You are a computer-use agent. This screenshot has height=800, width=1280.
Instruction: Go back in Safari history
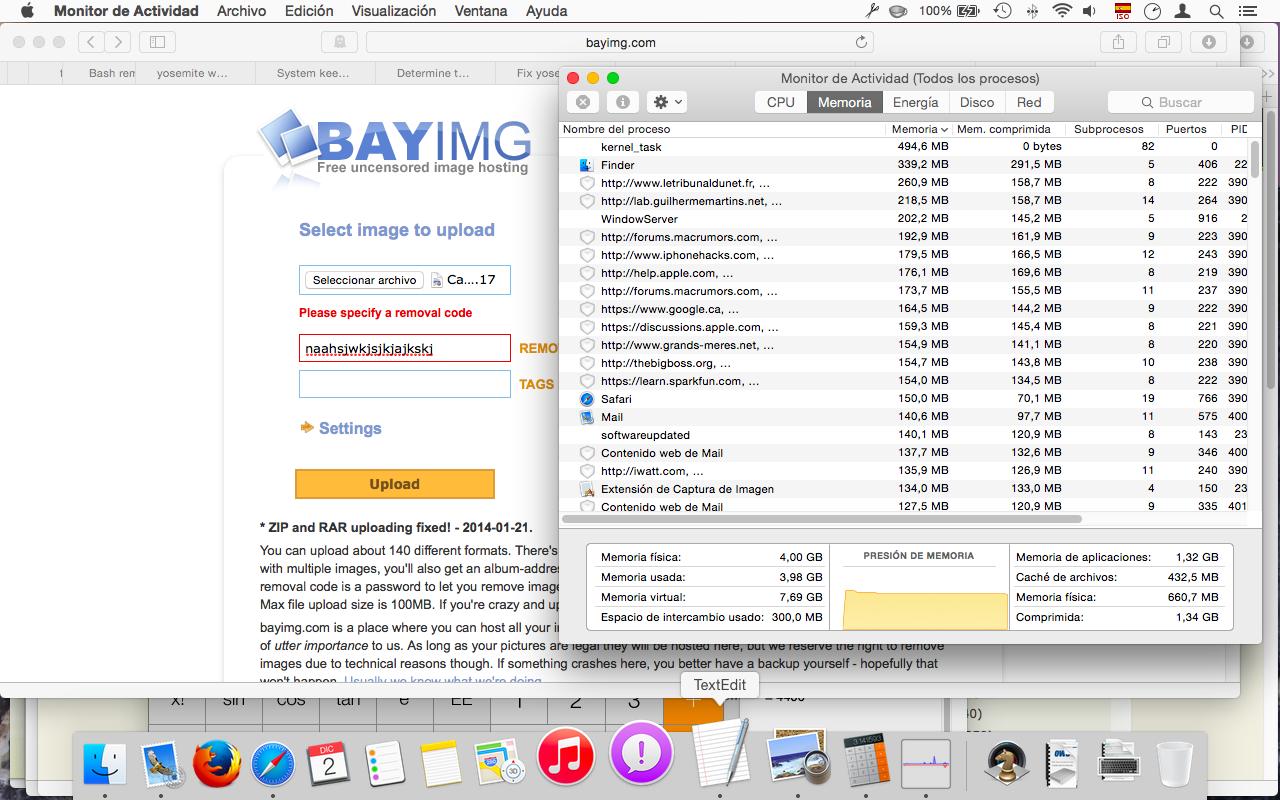[x=92, y=42]
